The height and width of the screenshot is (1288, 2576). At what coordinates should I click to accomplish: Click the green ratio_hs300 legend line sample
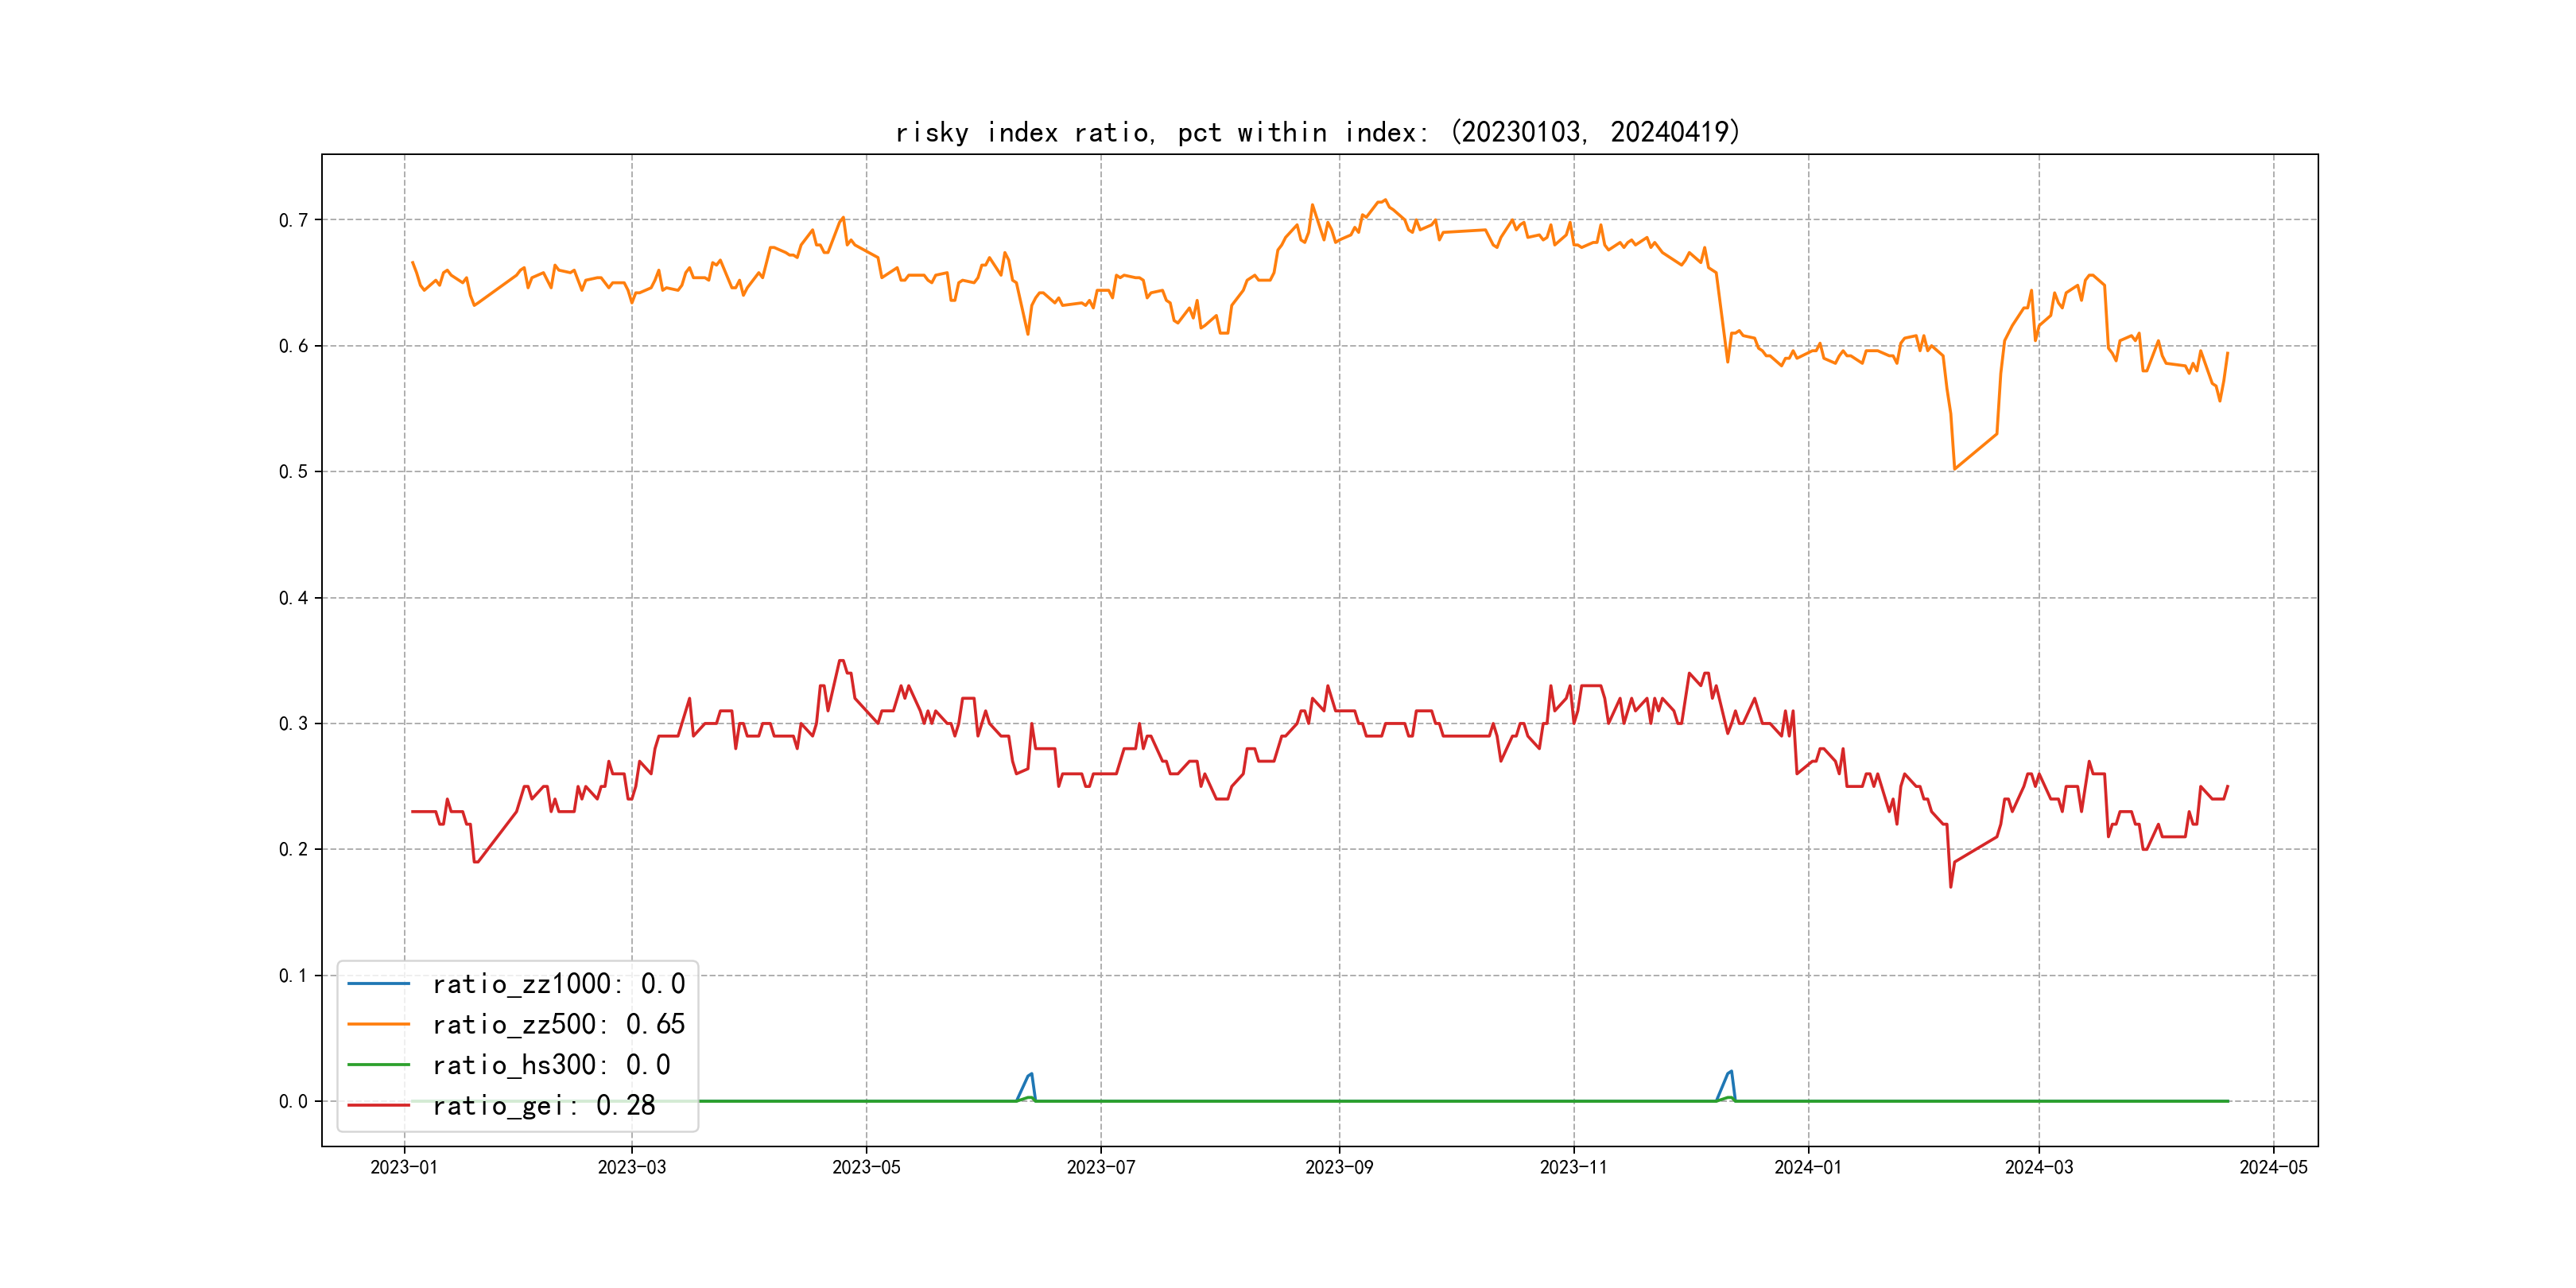[378, 1065]
